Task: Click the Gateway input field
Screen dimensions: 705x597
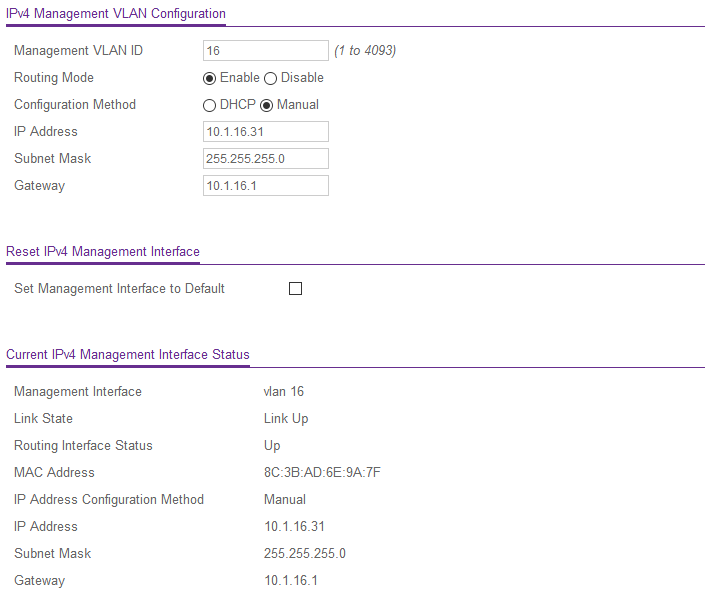Action: click(266, 185)
